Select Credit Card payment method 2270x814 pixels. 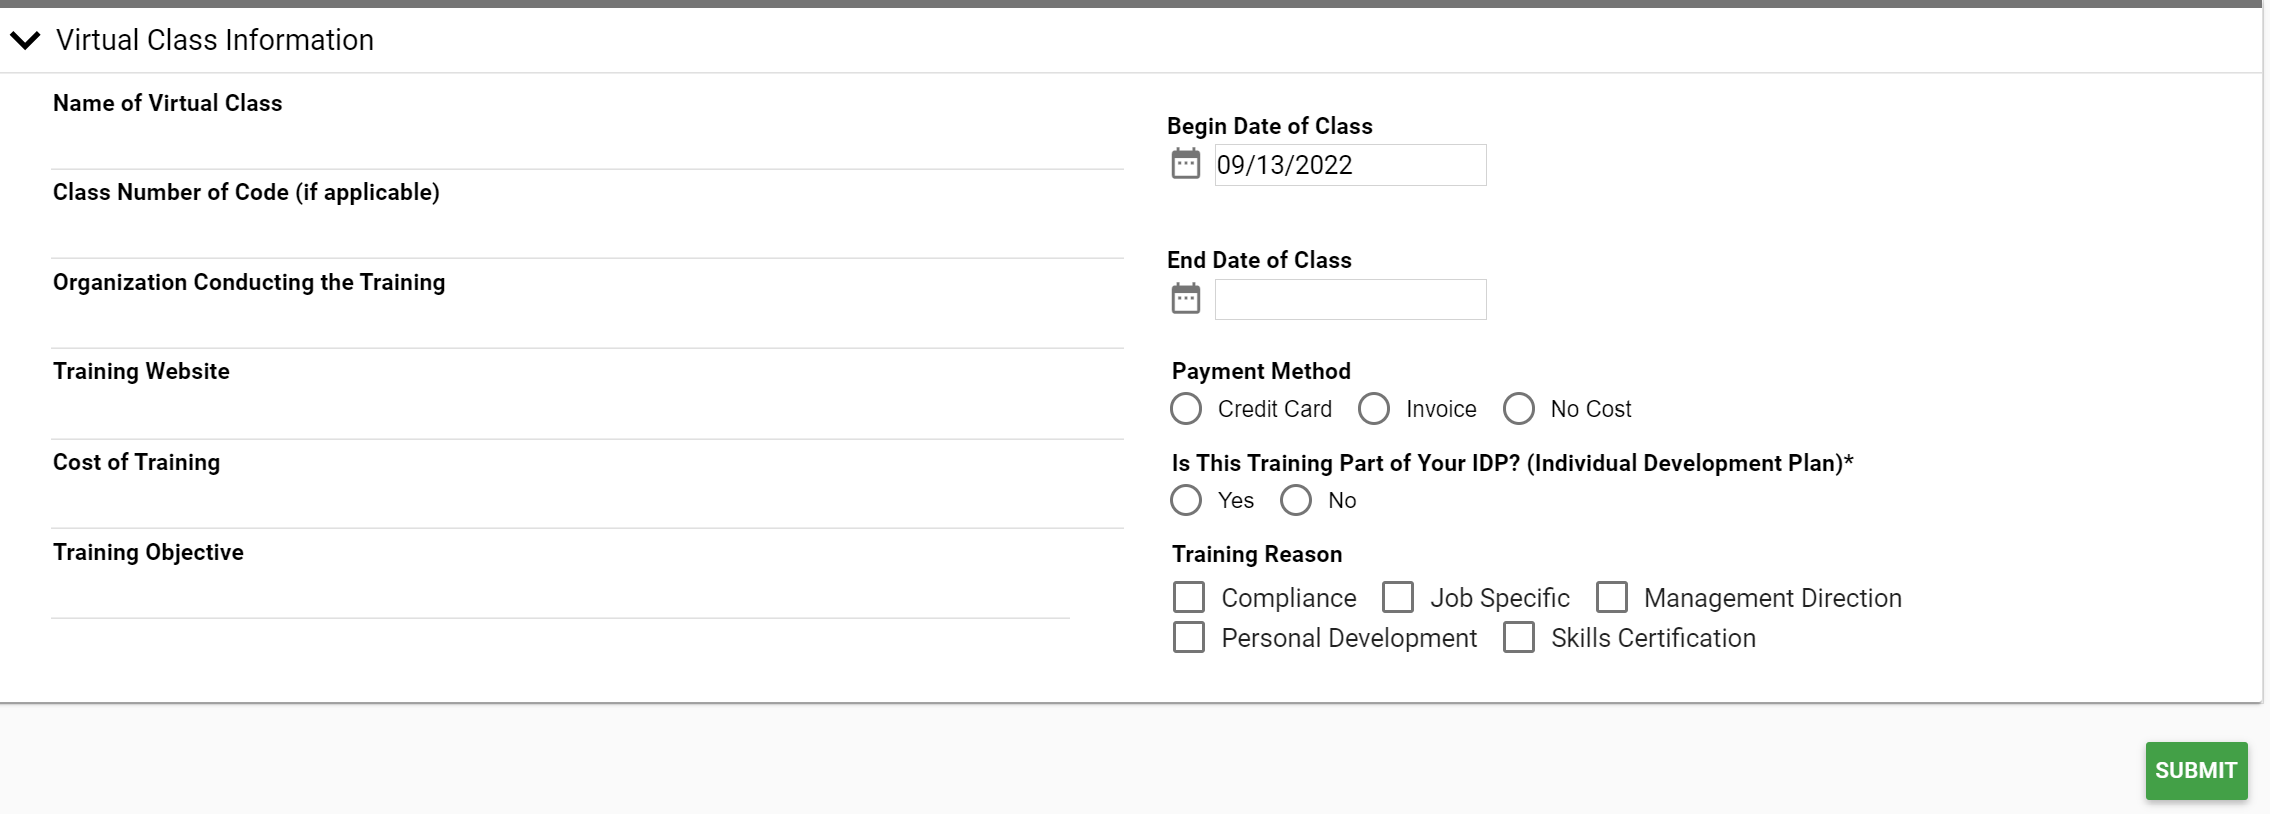pyautogui.click(x=1186, y=409)
